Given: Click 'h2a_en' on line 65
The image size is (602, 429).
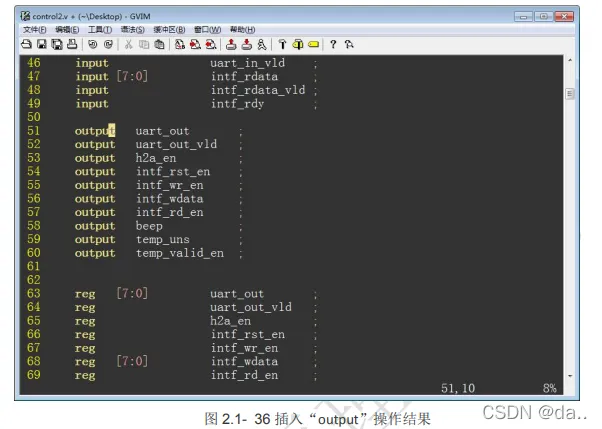Looking at the screenshot, I should pos(230,321).
